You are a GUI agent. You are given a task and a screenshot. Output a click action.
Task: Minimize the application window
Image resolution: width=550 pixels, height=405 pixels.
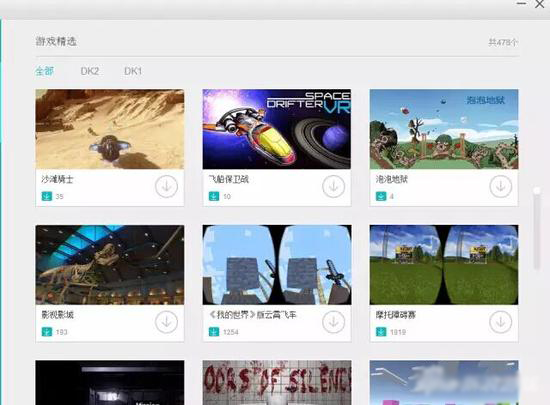pos(522,4)
